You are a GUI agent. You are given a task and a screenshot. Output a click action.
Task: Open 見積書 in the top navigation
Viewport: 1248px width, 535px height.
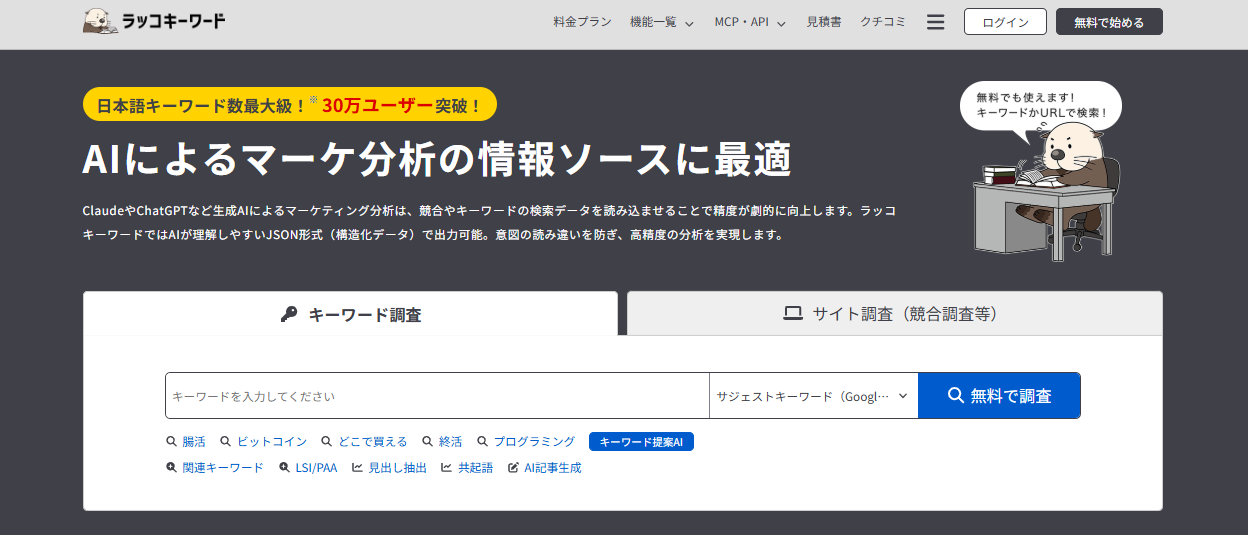point(824,22)
